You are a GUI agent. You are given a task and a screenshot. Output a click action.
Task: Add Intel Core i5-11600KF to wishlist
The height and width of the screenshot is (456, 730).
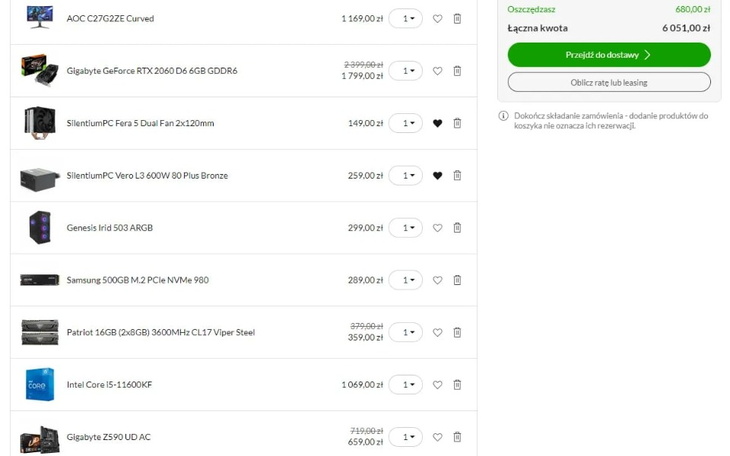click(x=437, y=385)
